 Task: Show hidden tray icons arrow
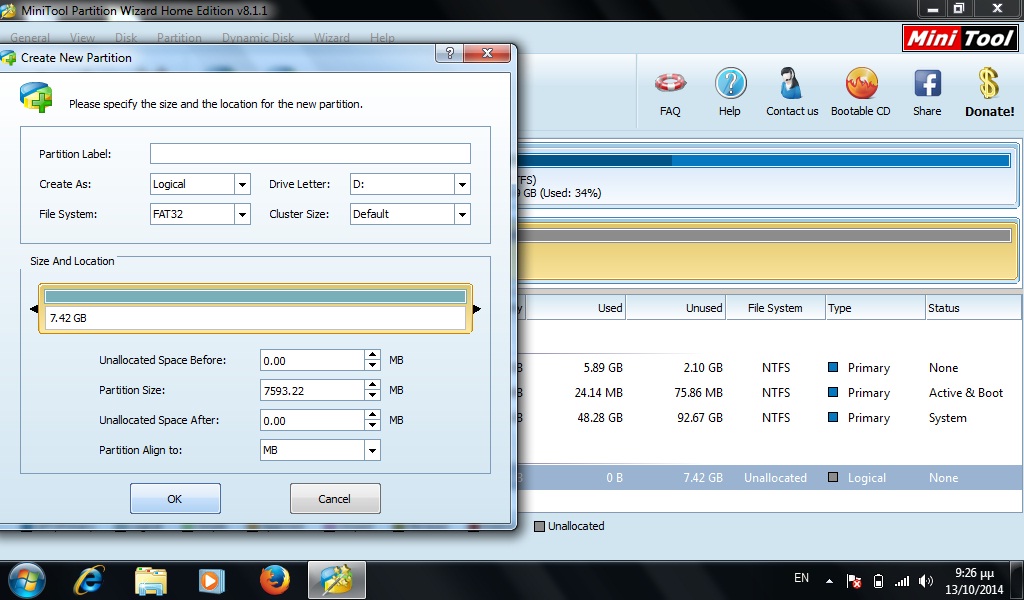click(x=829, y=580)
